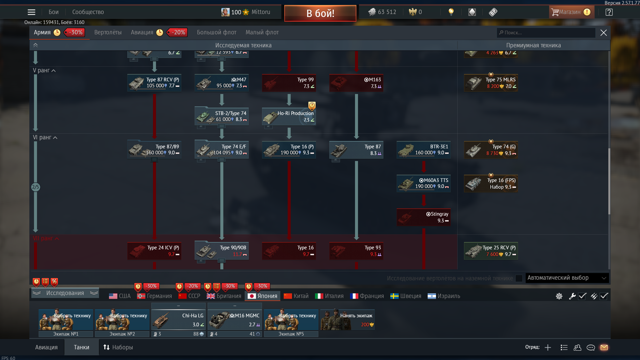Screen dimensions: 640x360
Task: Click the help question mark icon
Action: pyautogui.click(x=609, y=12)
